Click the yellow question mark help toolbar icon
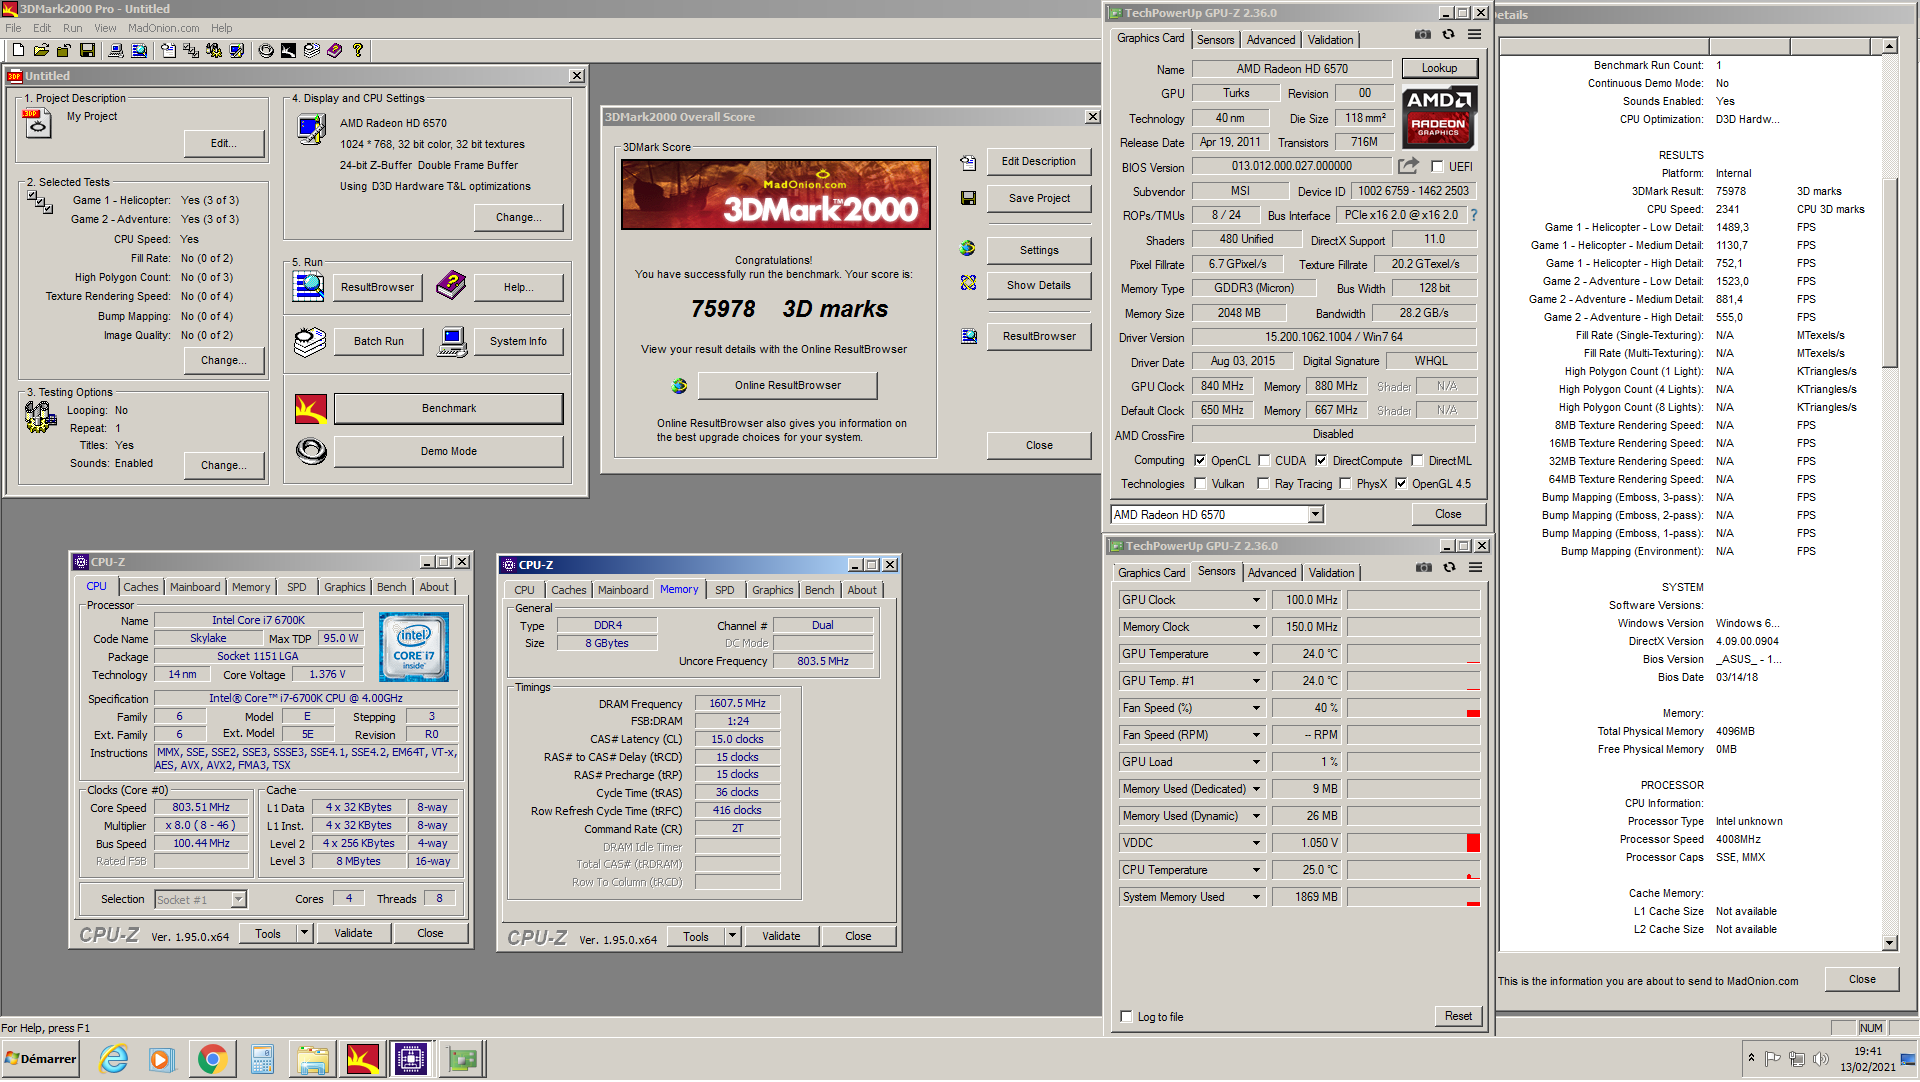 [x=357, y=50]
